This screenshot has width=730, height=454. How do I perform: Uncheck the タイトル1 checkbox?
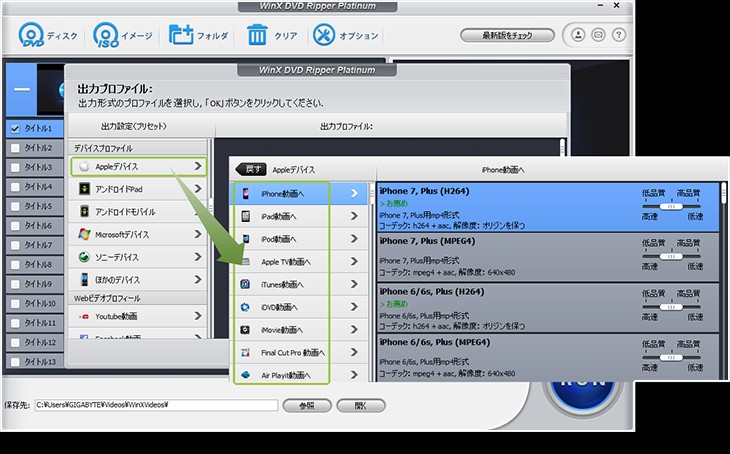click(15, 129)
